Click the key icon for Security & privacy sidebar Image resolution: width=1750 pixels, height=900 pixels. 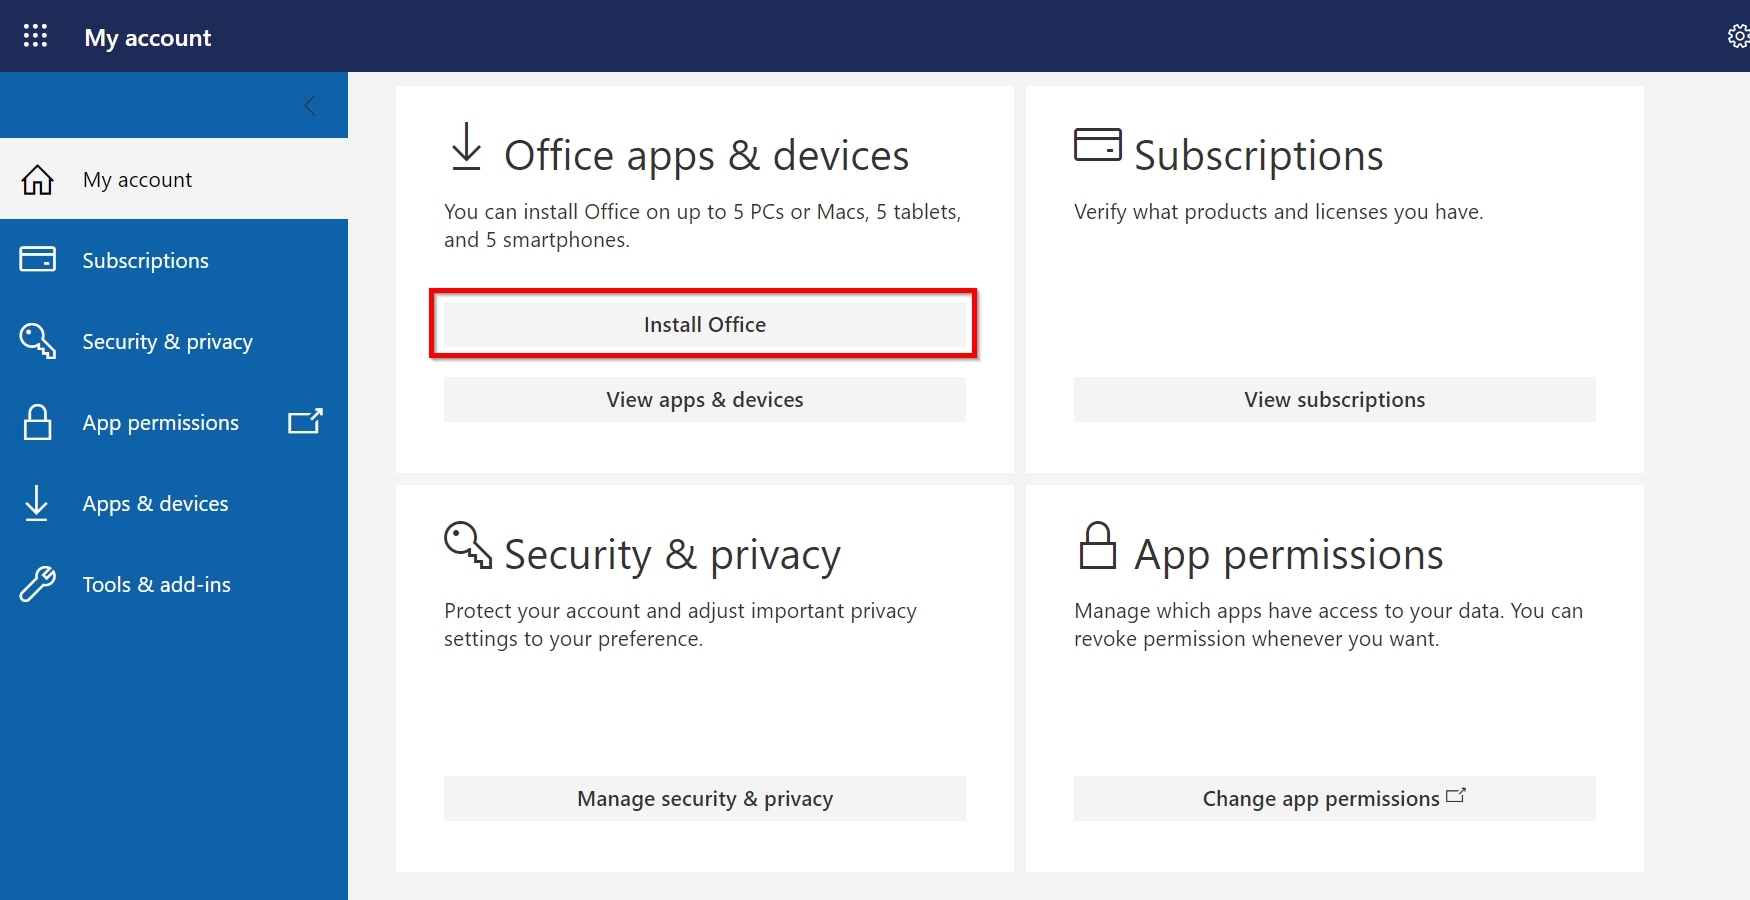tap(38, 341)
